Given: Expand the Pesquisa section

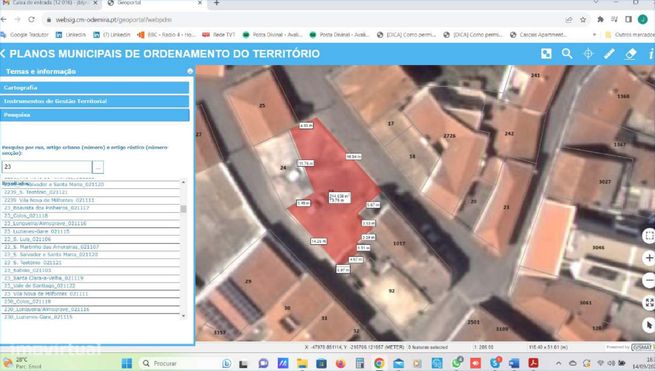Looking at the screenshot, I should [94, 115].
